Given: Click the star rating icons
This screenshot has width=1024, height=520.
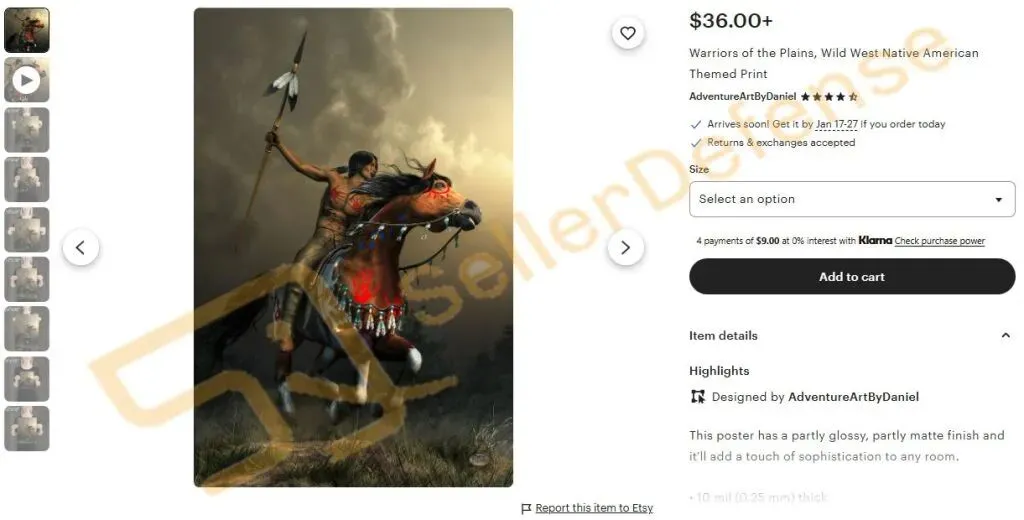Looking at the screenshot, I should click(x=829, y=97).
